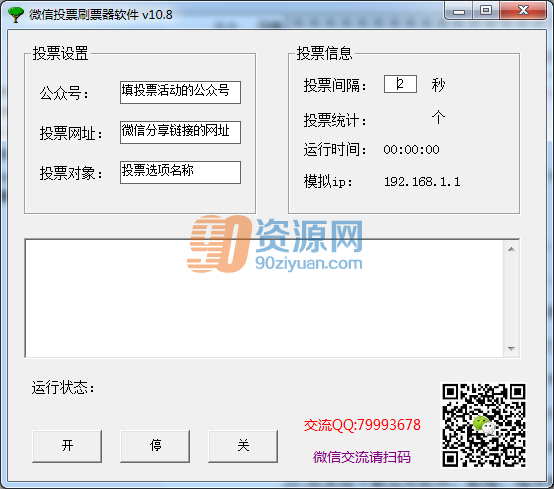Click the 投票间隔 seconds input box
This screenshot has width=554, height=489.
[400, 84]
